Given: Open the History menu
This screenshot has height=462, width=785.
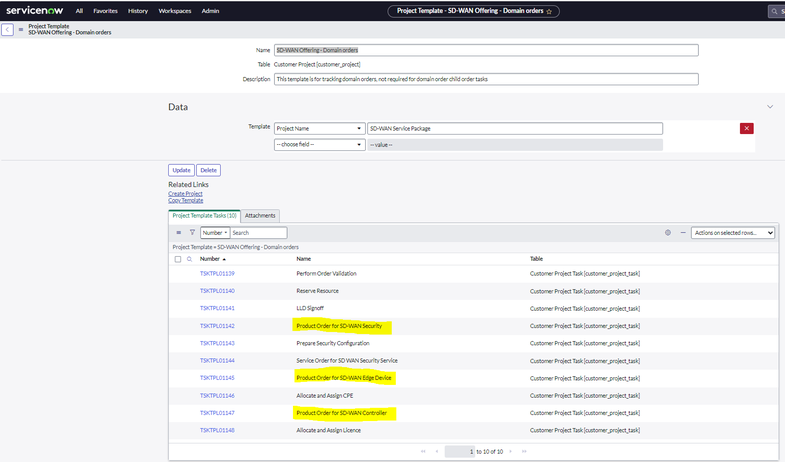Looking at the screenshot, I should click(138, 11).
